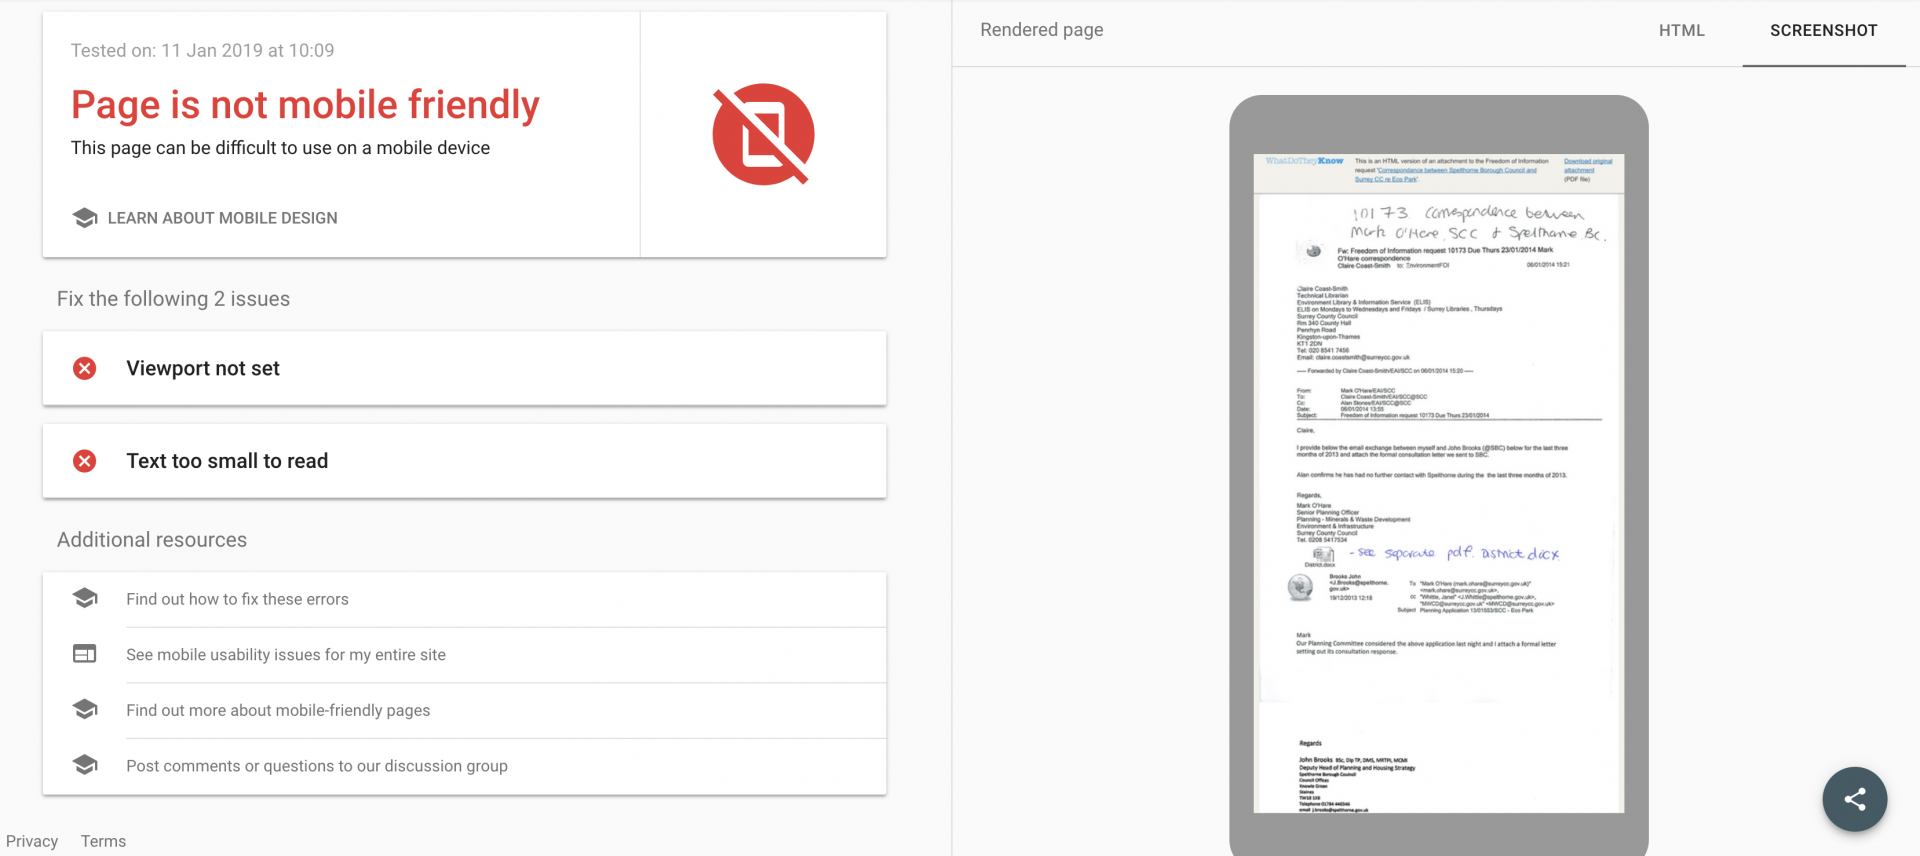
Task: Click graduation cap icon beside mobile-friendly pages resource
Action: (85, 709)
